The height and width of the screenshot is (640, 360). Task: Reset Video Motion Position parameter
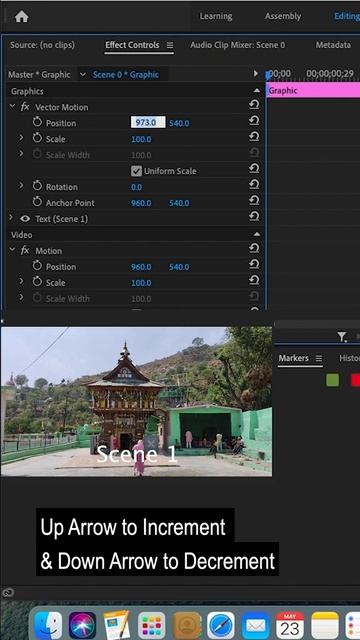(254, 264)
